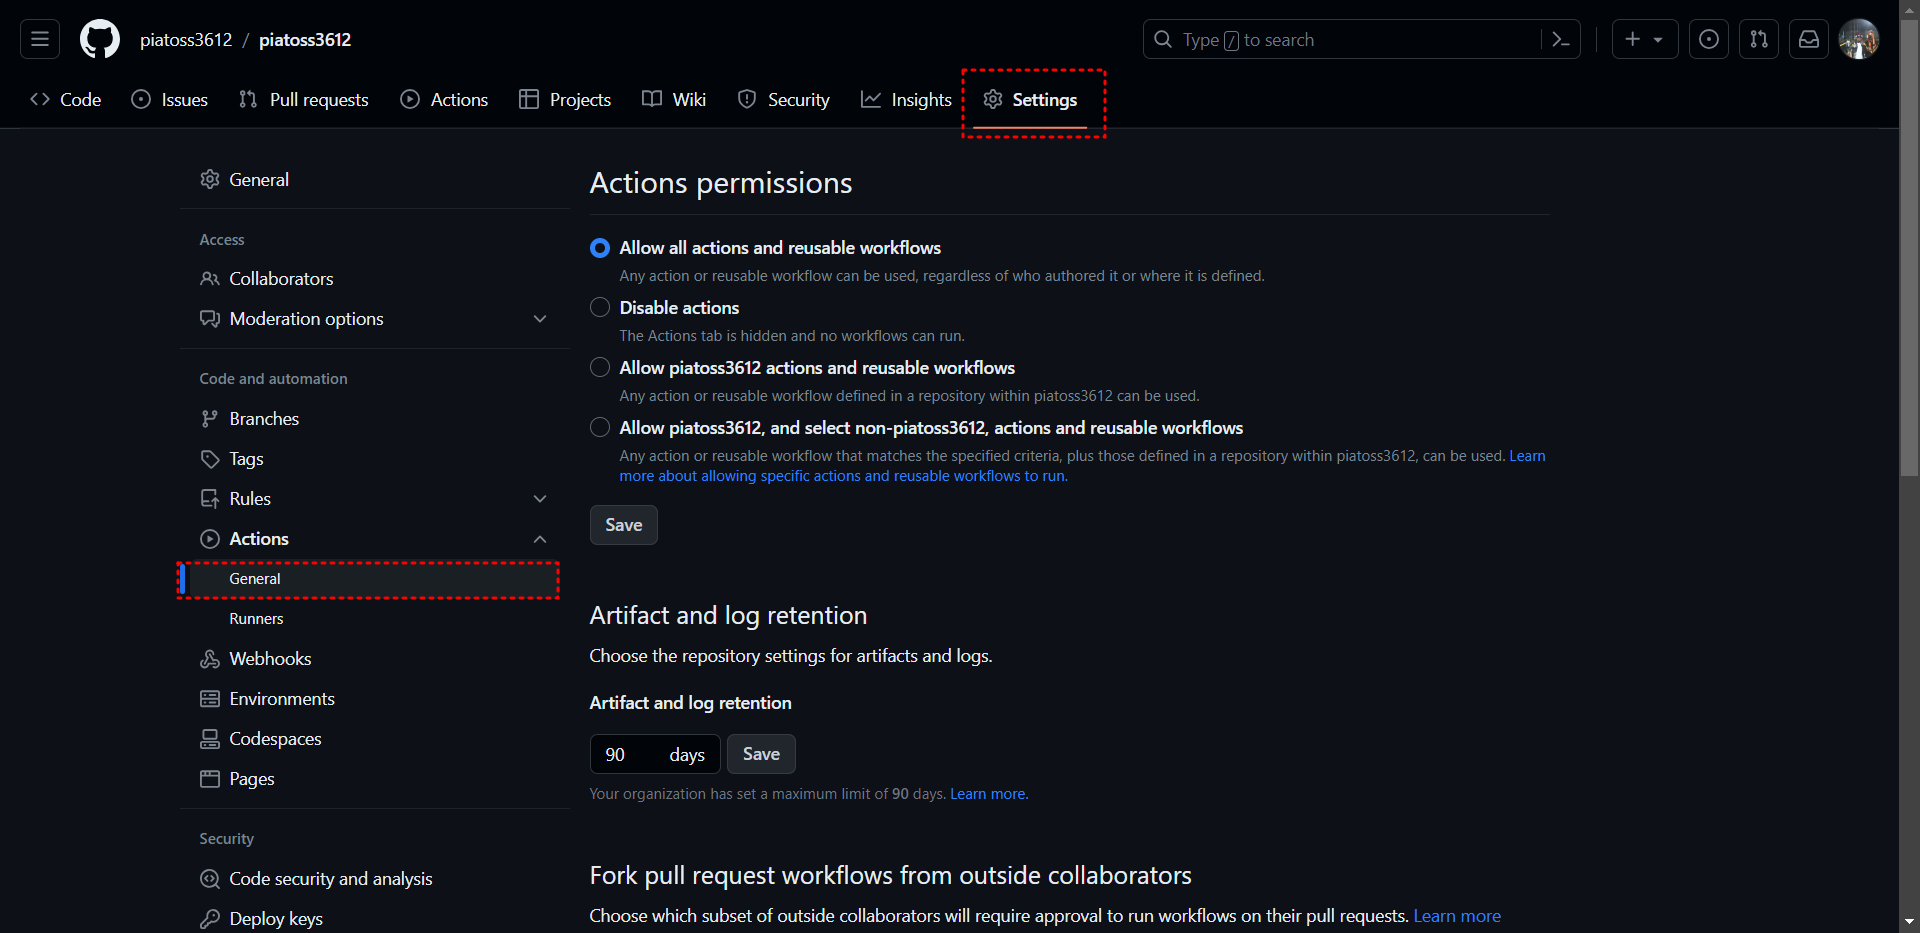Open Learn more link for fork workflows

(x=1457, y=916)
